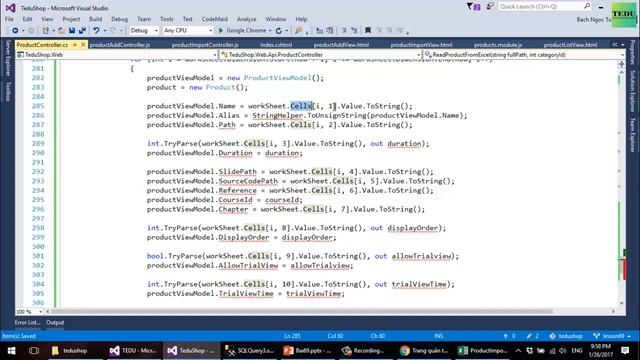The image size is (640, 360).
Task: Click the tedushop repository in status bar
Action: pyautogui.click(x=566, y=336)
